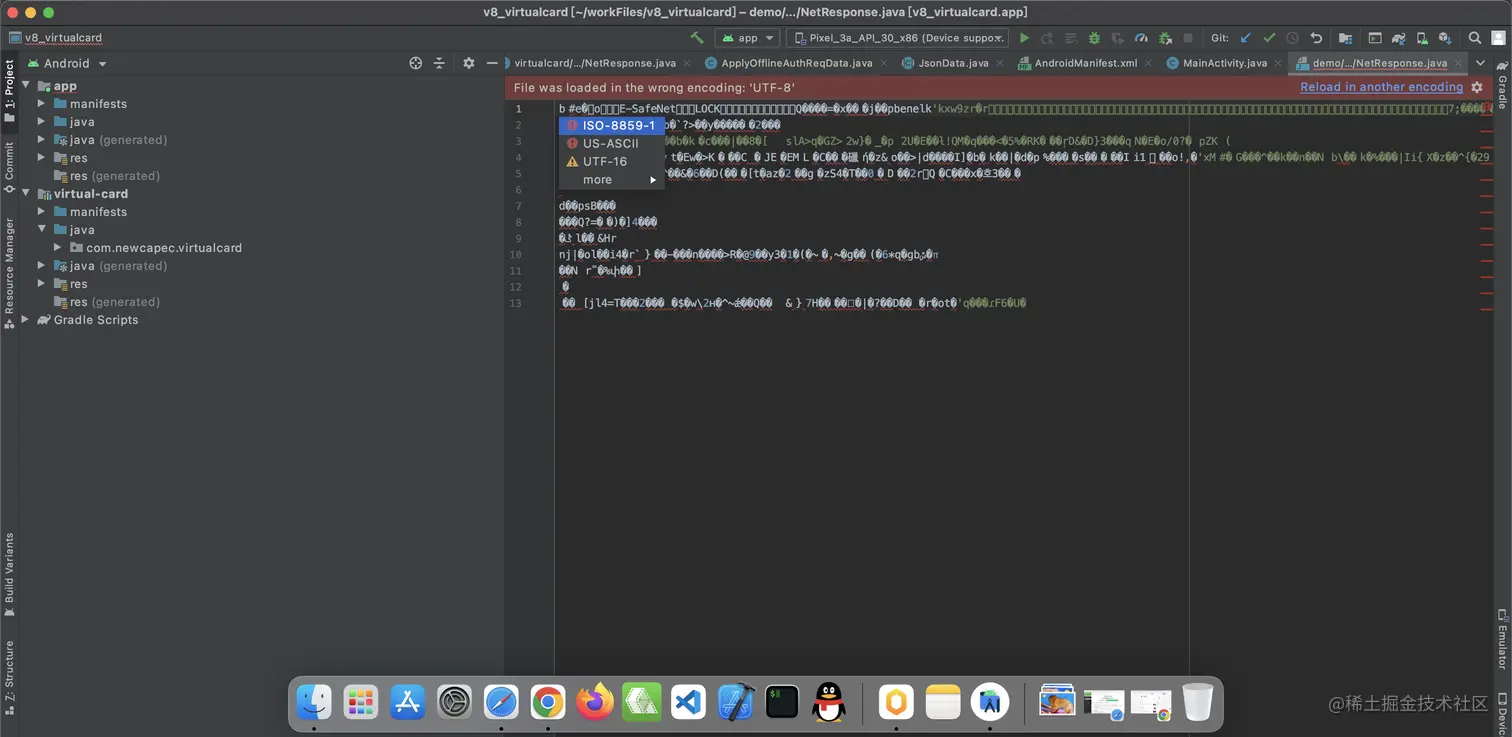Expand the app manifests folder arrow
The height and width of the screenshot is (737, 1512).
pyautogui.click(x=42, y=104)
